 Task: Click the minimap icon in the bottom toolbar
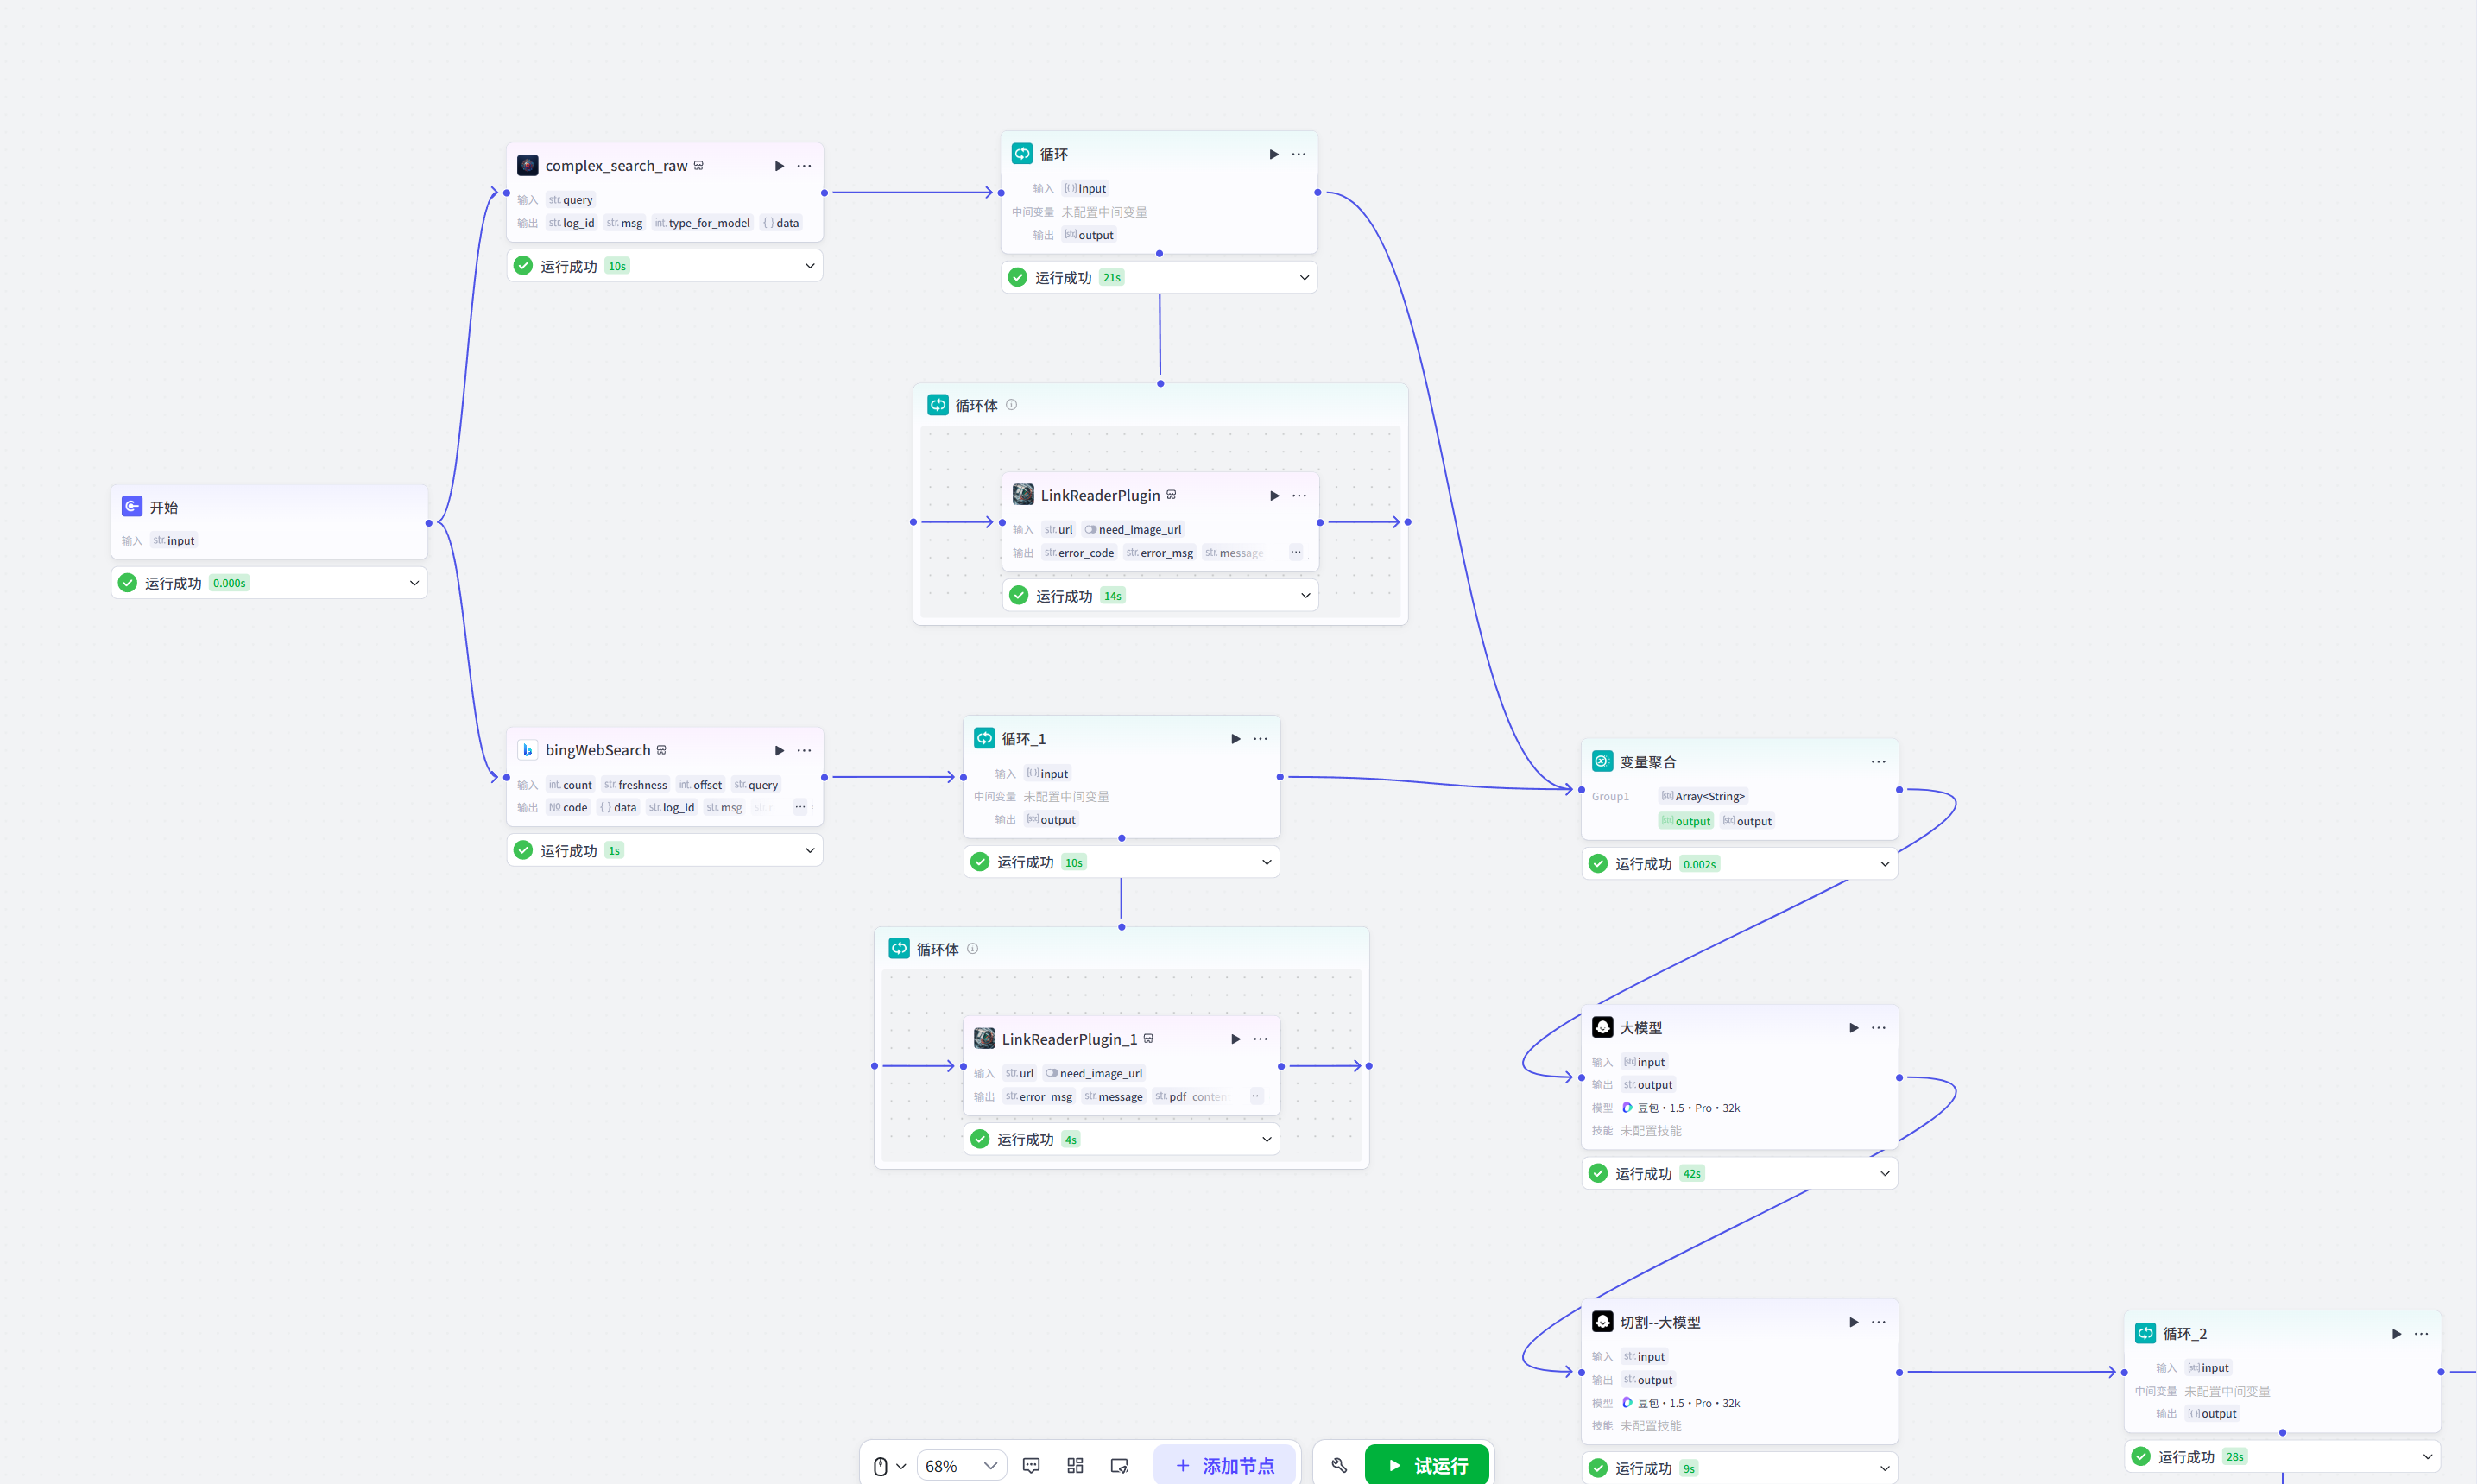pos(1119,1465)
